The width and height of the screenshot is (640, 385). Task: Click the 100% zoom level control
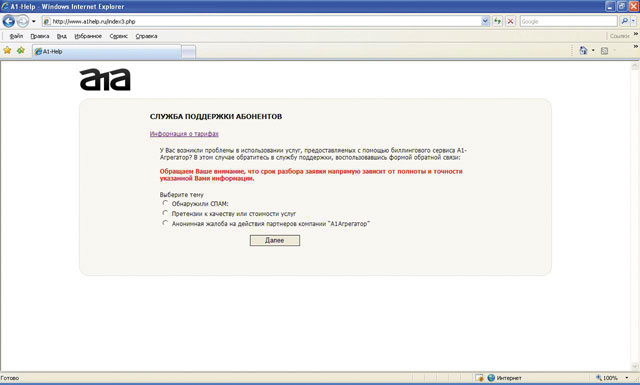[607, 378]
